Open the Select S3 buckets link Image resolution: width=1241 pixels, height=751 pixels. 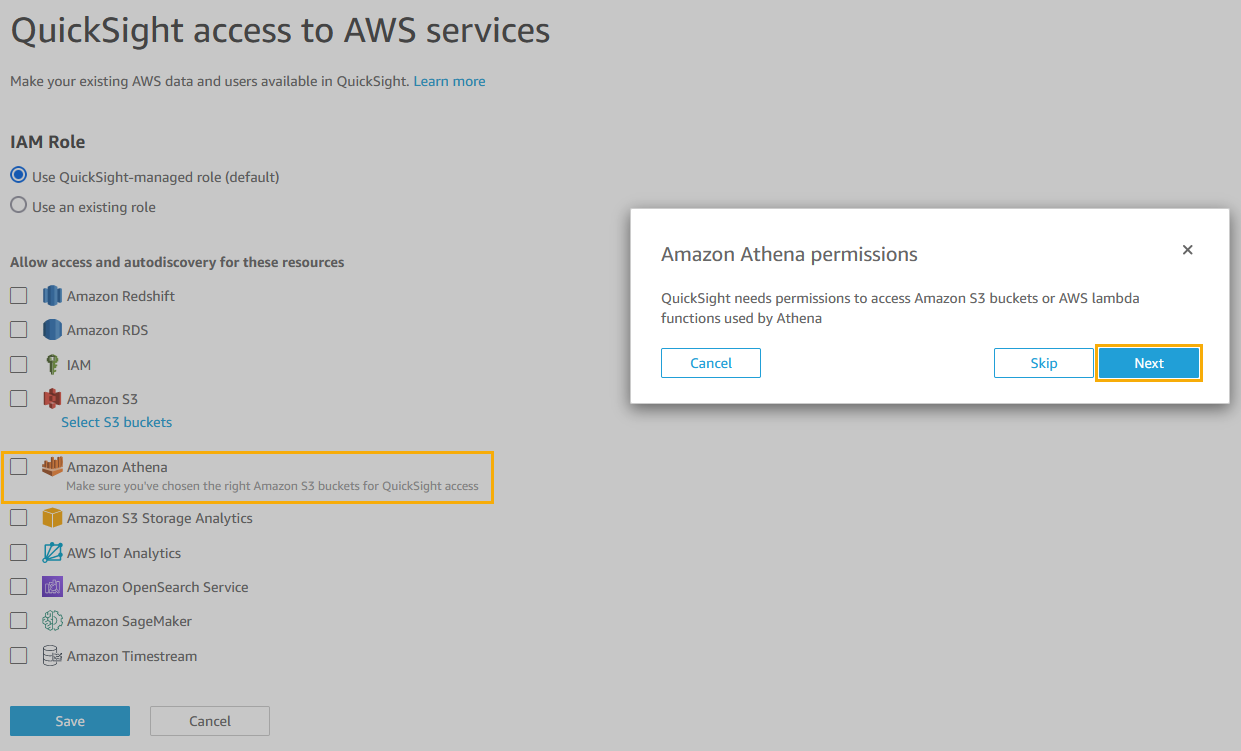(116, 422)
